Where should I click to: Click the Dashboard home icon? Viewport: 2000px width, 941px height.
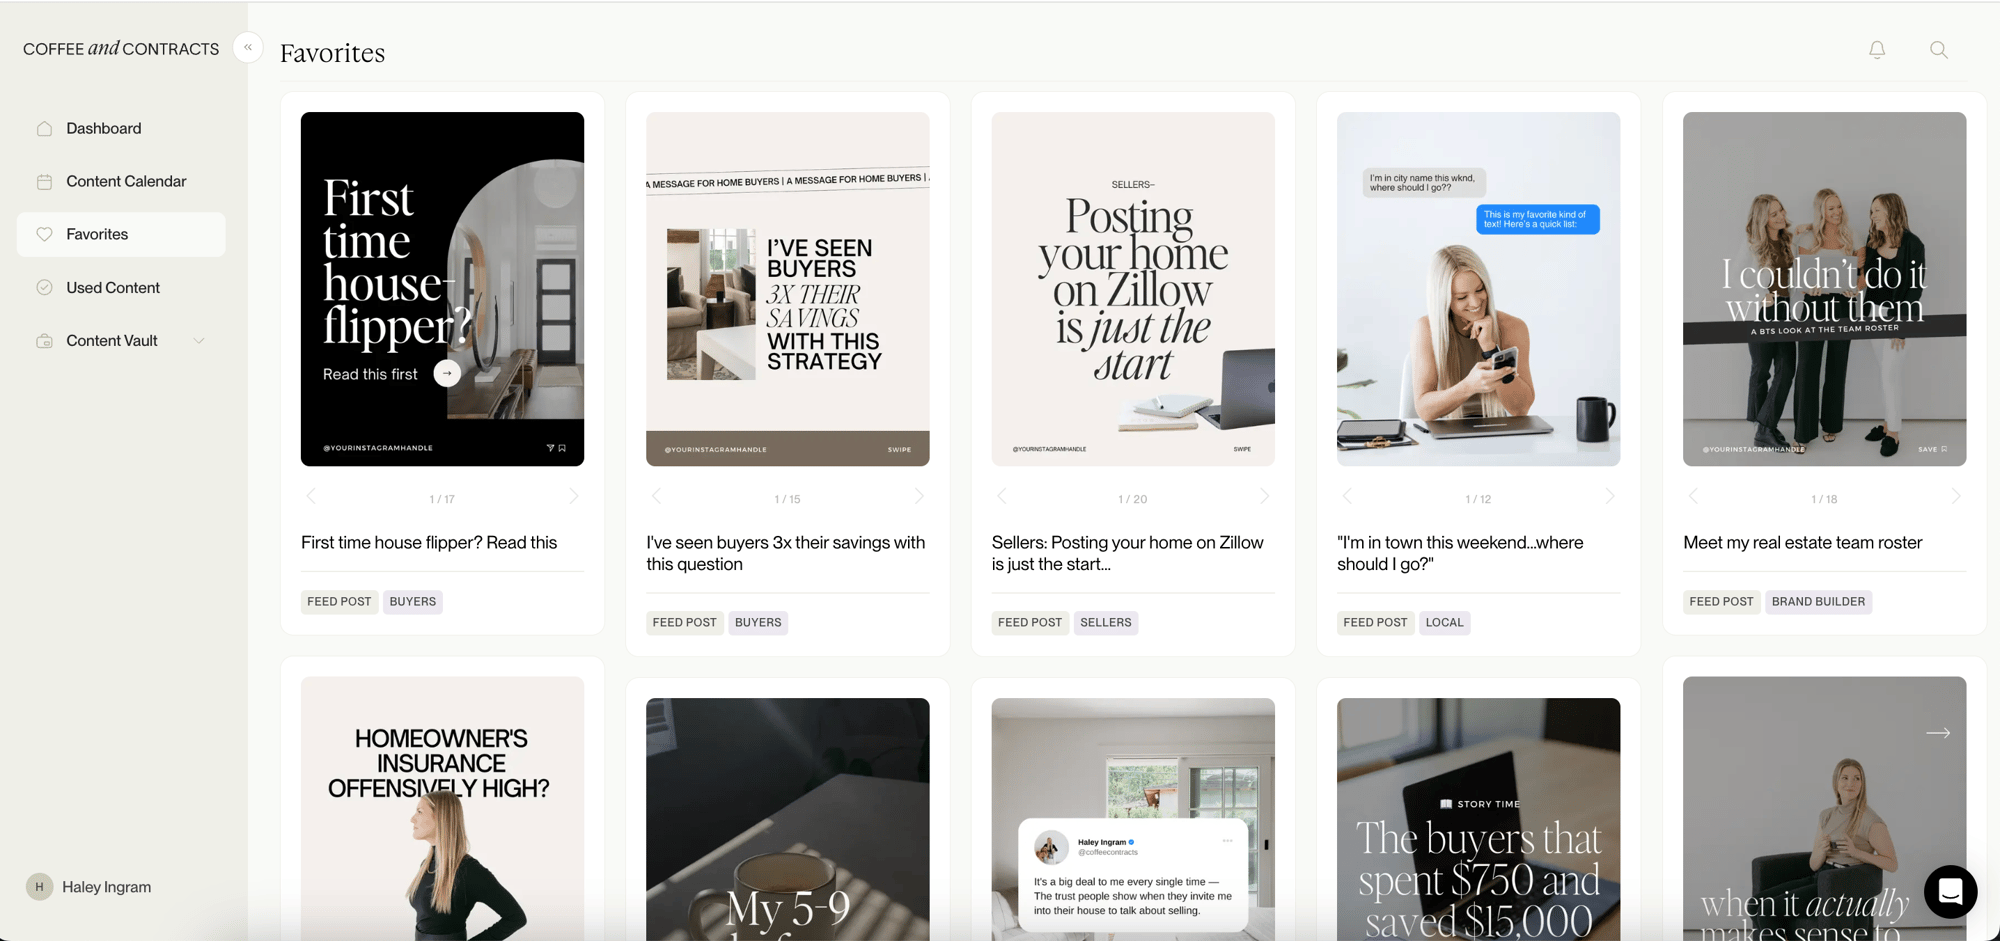tap(44, 129)
